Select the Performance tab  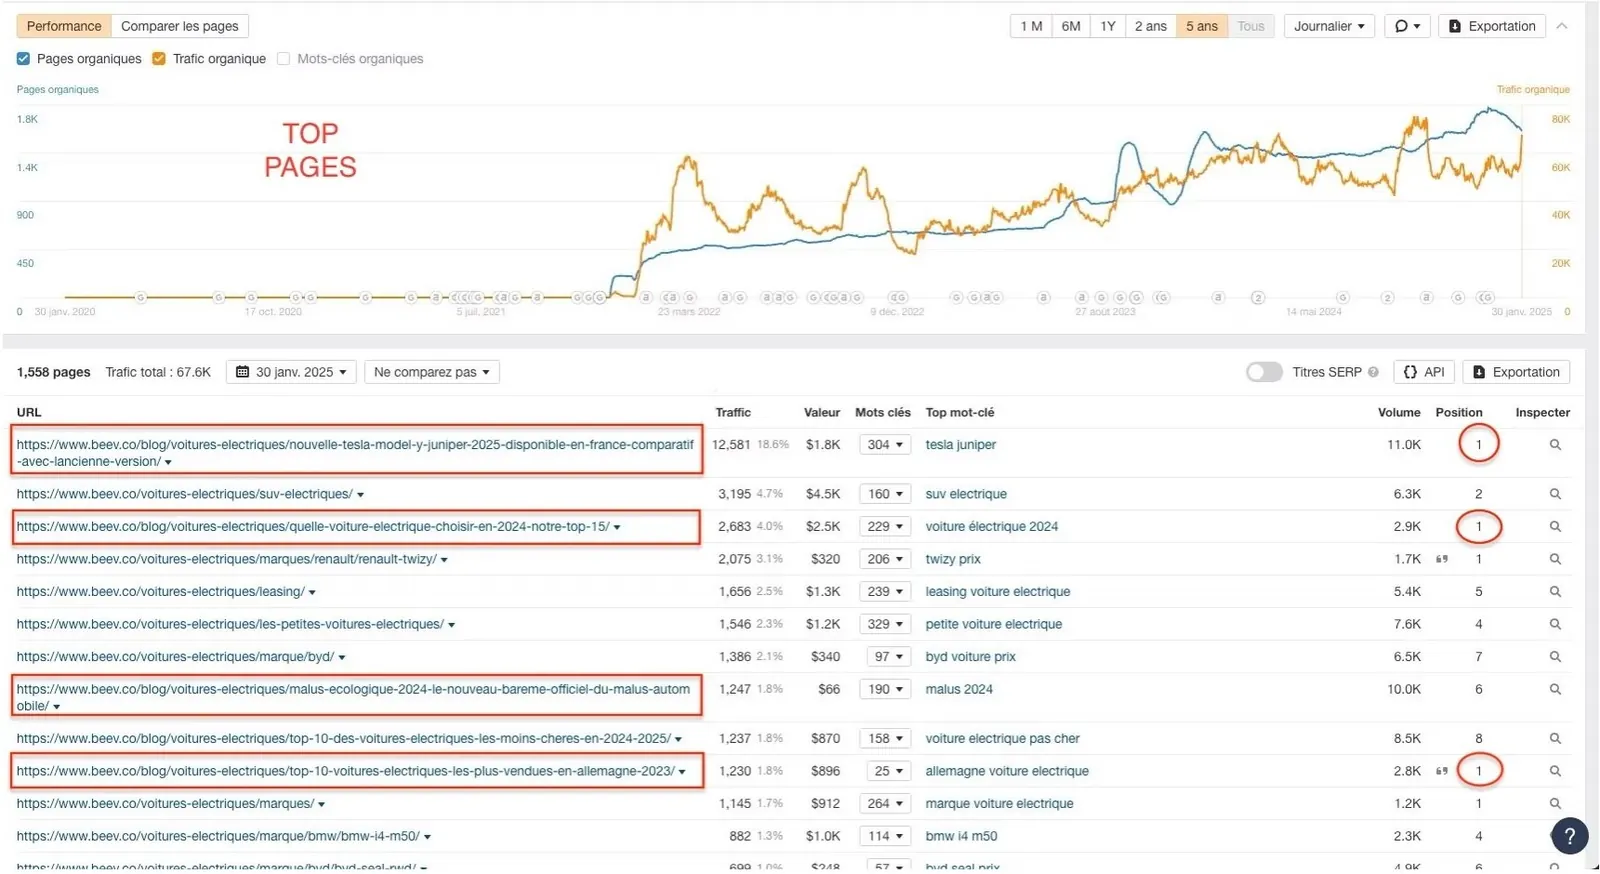64,26
